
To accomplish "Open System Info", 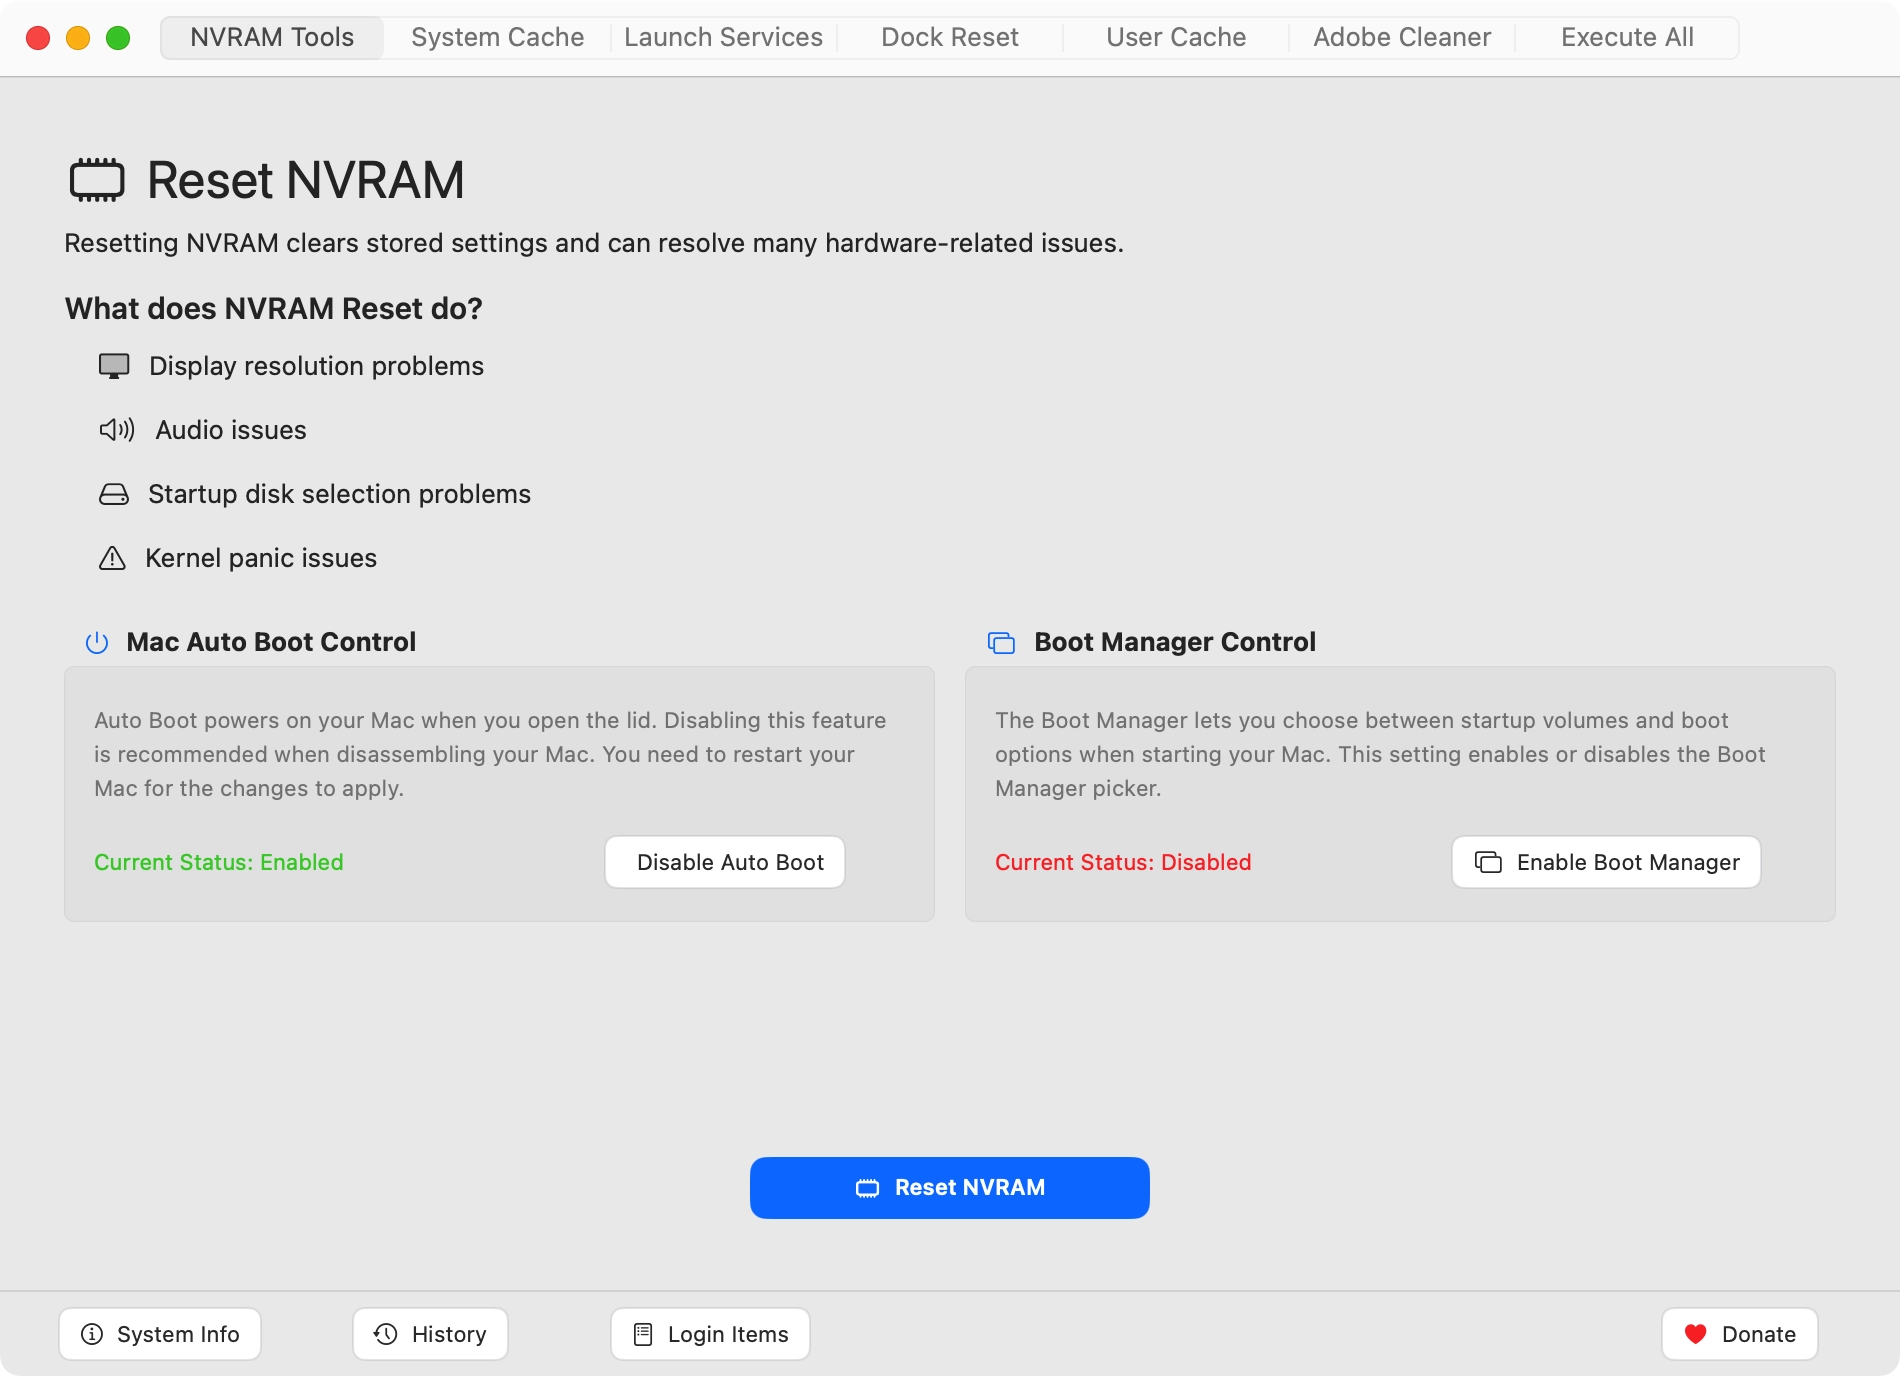I will point(160,1334).
